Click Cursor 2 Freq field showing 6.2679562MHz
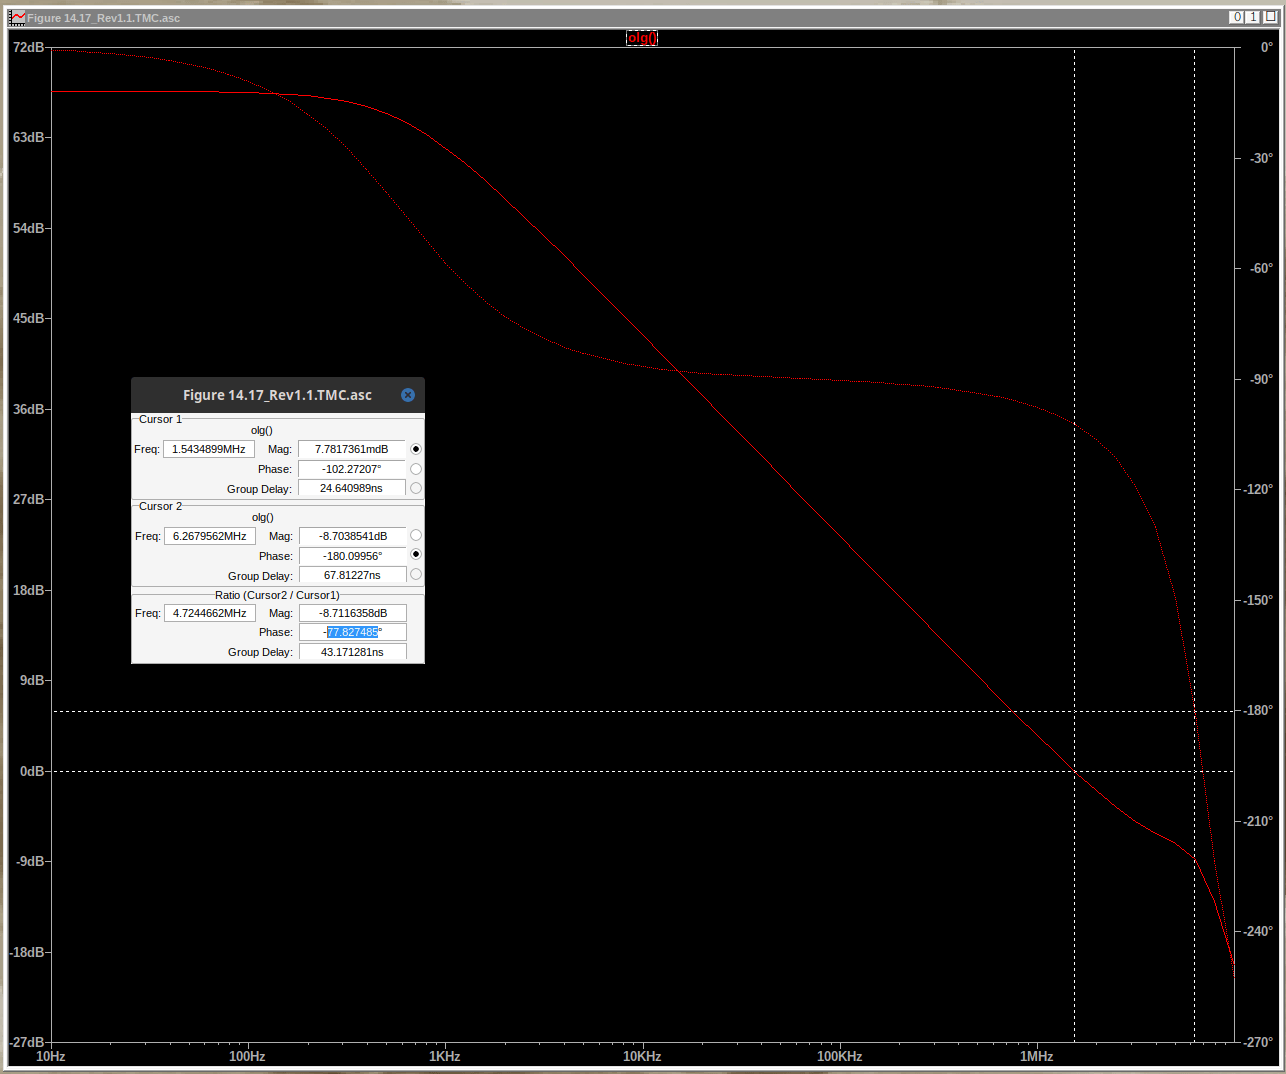 click(x=210, y=536)
